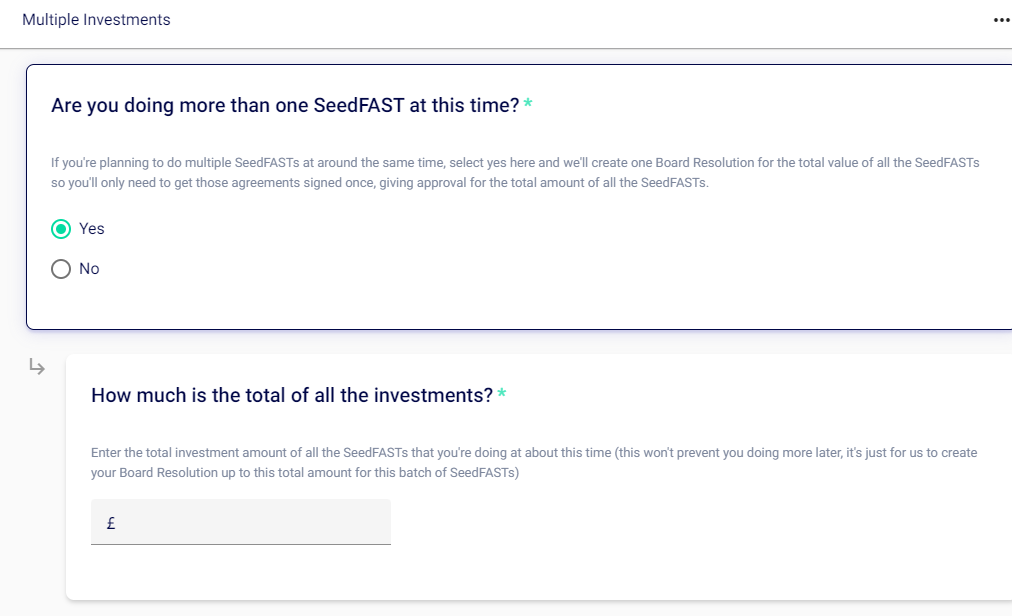Screen dimensions: 1012x616
Task: Click the asterisk after the SeedFAST question
Action: coord(528,105)
